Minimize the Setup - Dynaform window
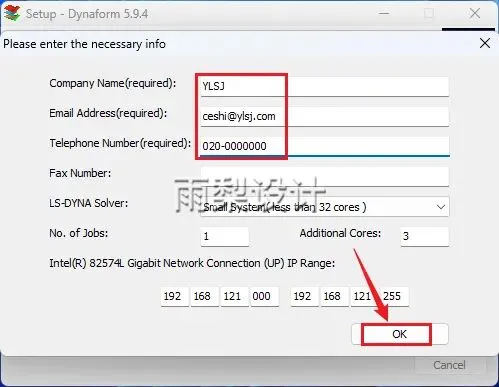Viewport: 499px width, 387px height. click(x=384, y=14)
